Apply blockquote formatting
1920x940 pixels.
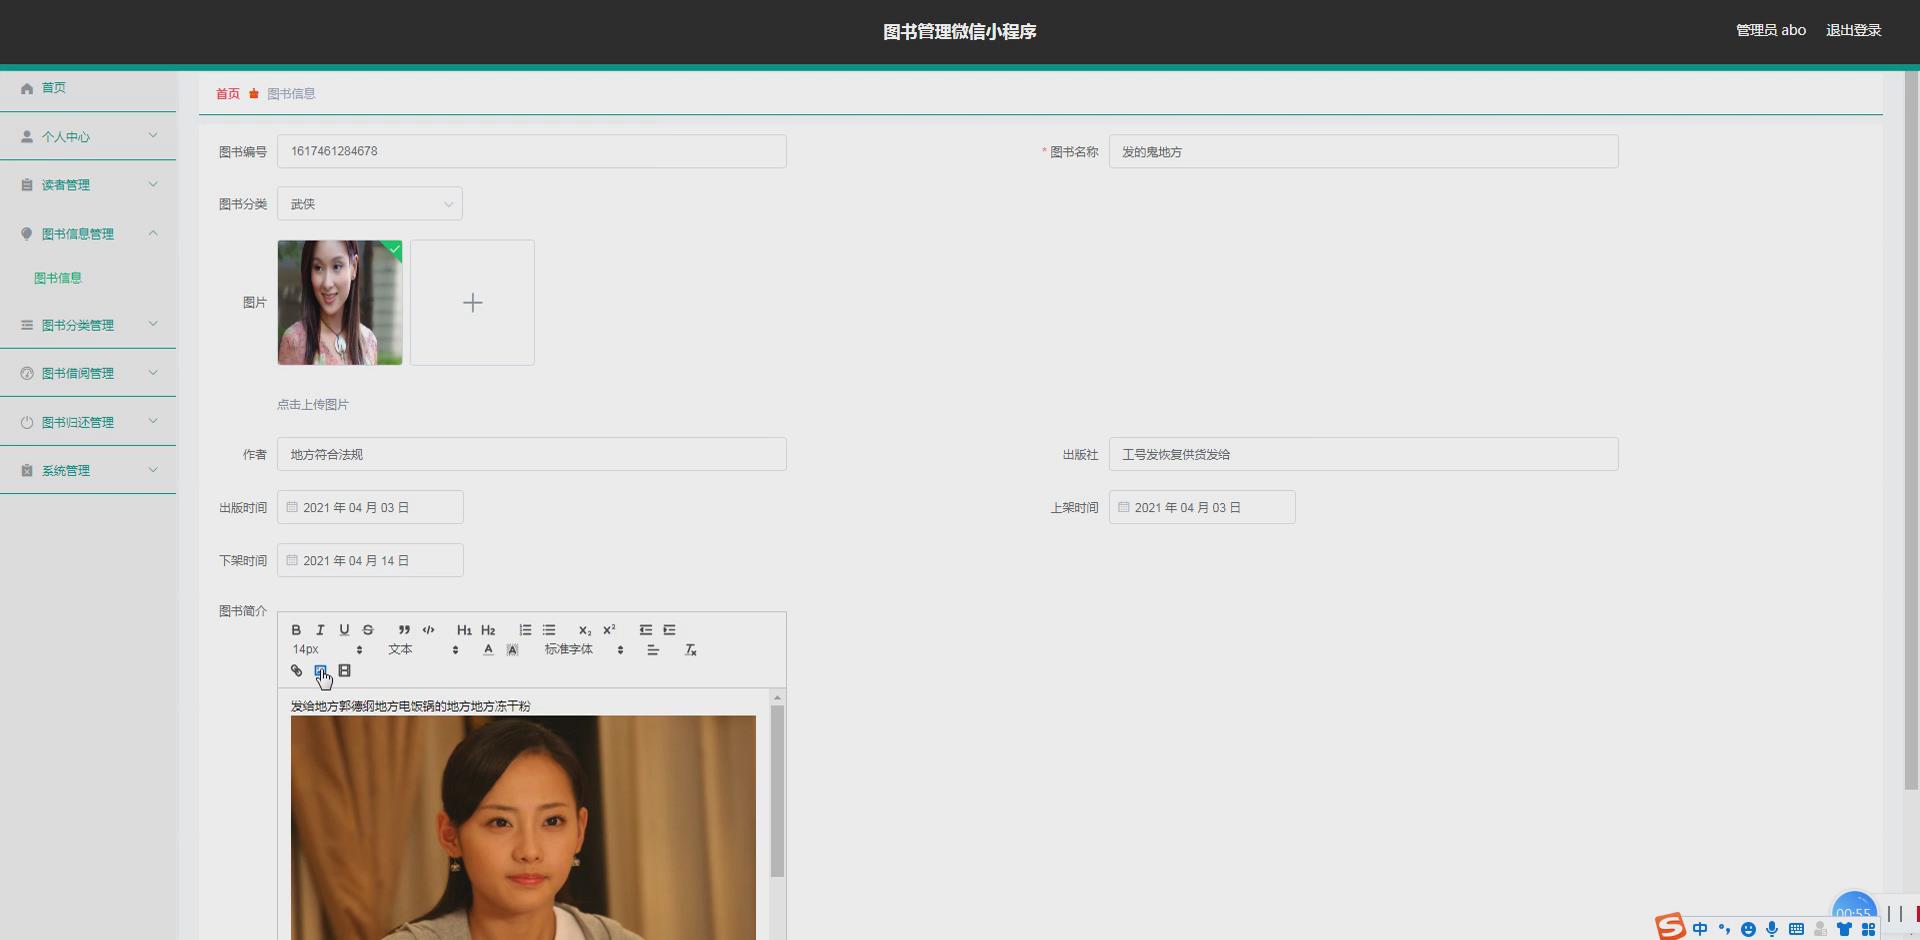tap(404, 630)
